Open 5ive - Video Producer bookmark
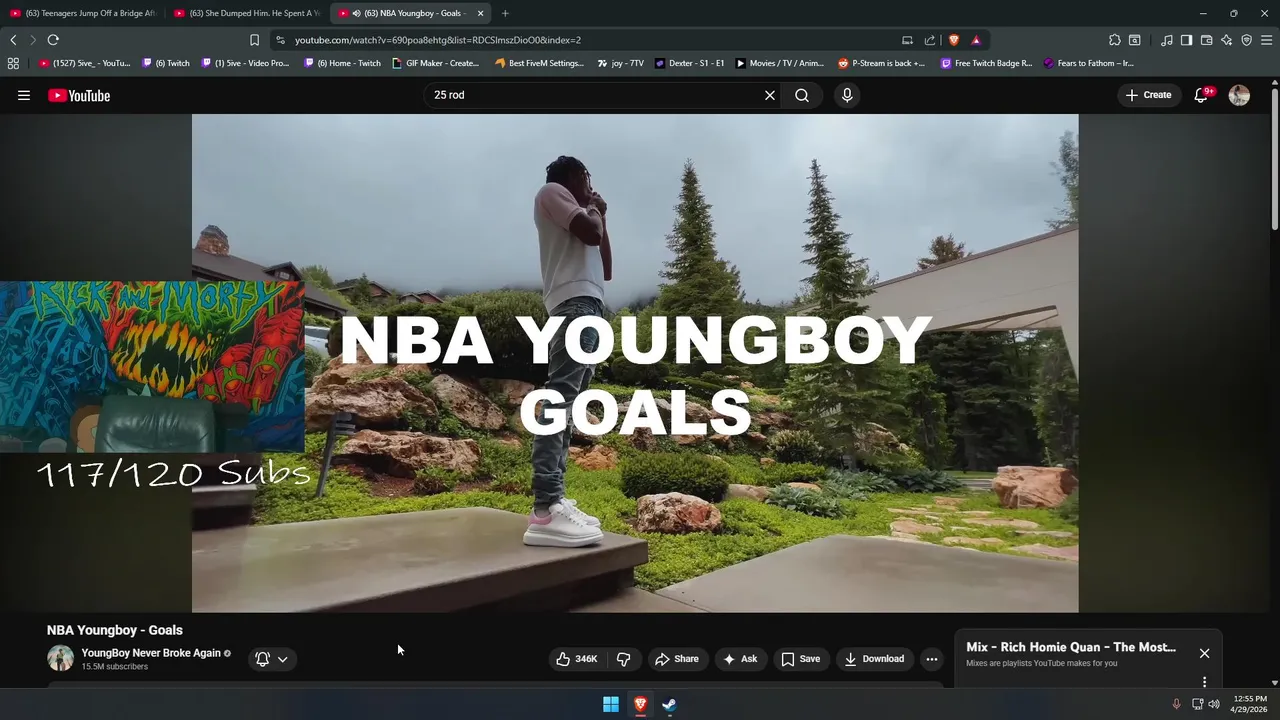The height and width of the screenshot is (720, 1280). 246,63
